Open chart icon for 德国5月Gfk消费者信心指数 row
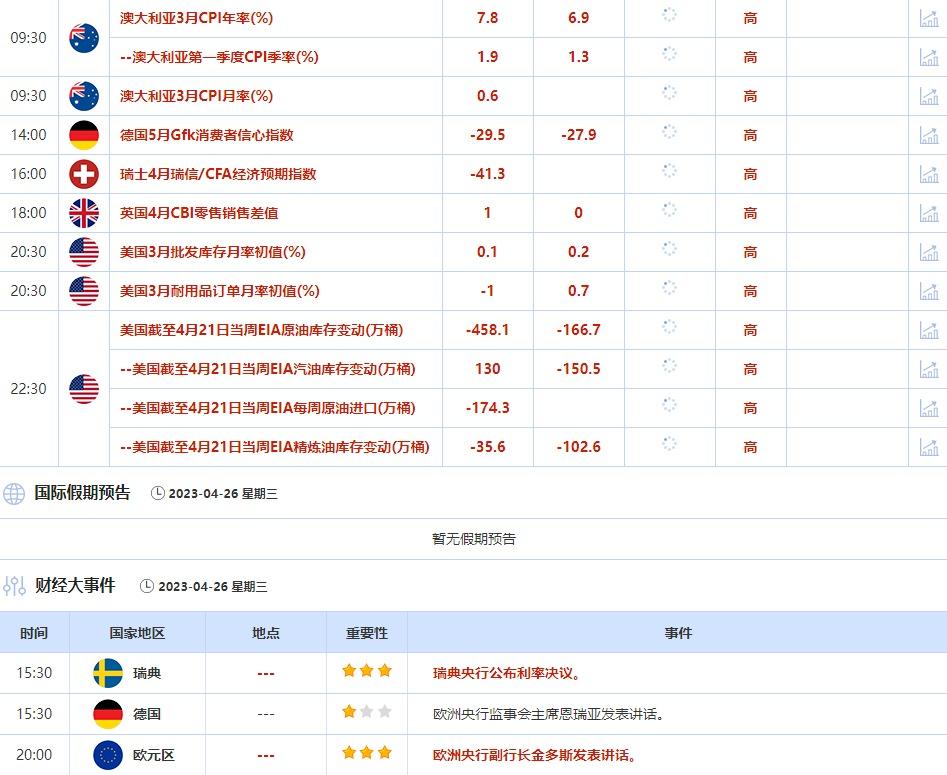The height and width of the screenshot is (775, 947). point(929,135)
